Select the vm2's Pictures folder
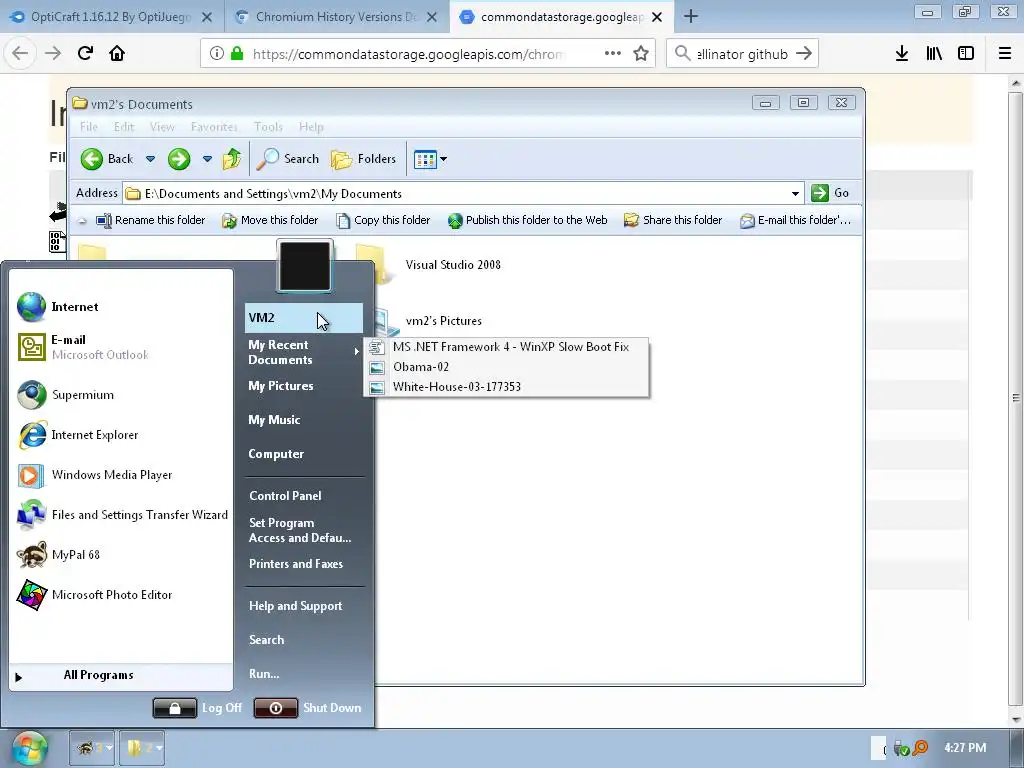Image resolution: width=1024 pixels, height=768 pixels. (443, 321)
